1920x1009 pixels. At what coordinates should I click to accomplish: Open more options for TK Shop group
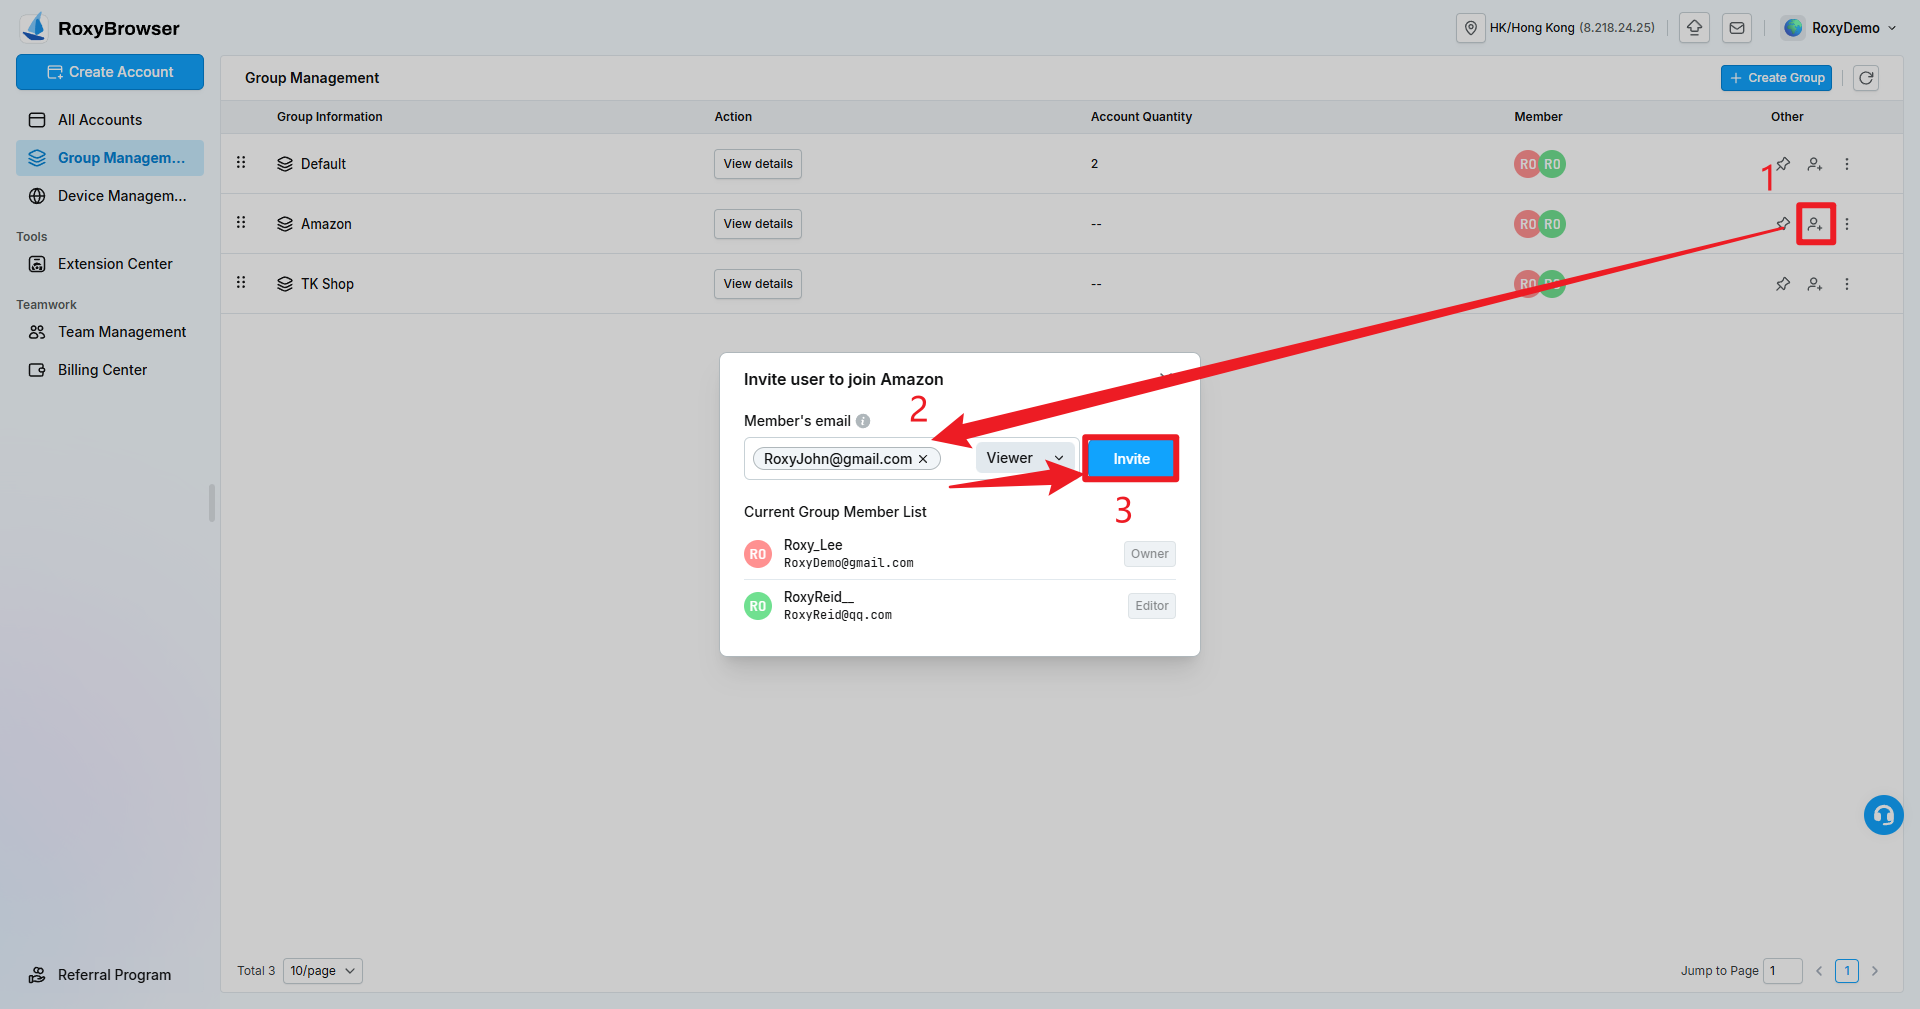1847,284
